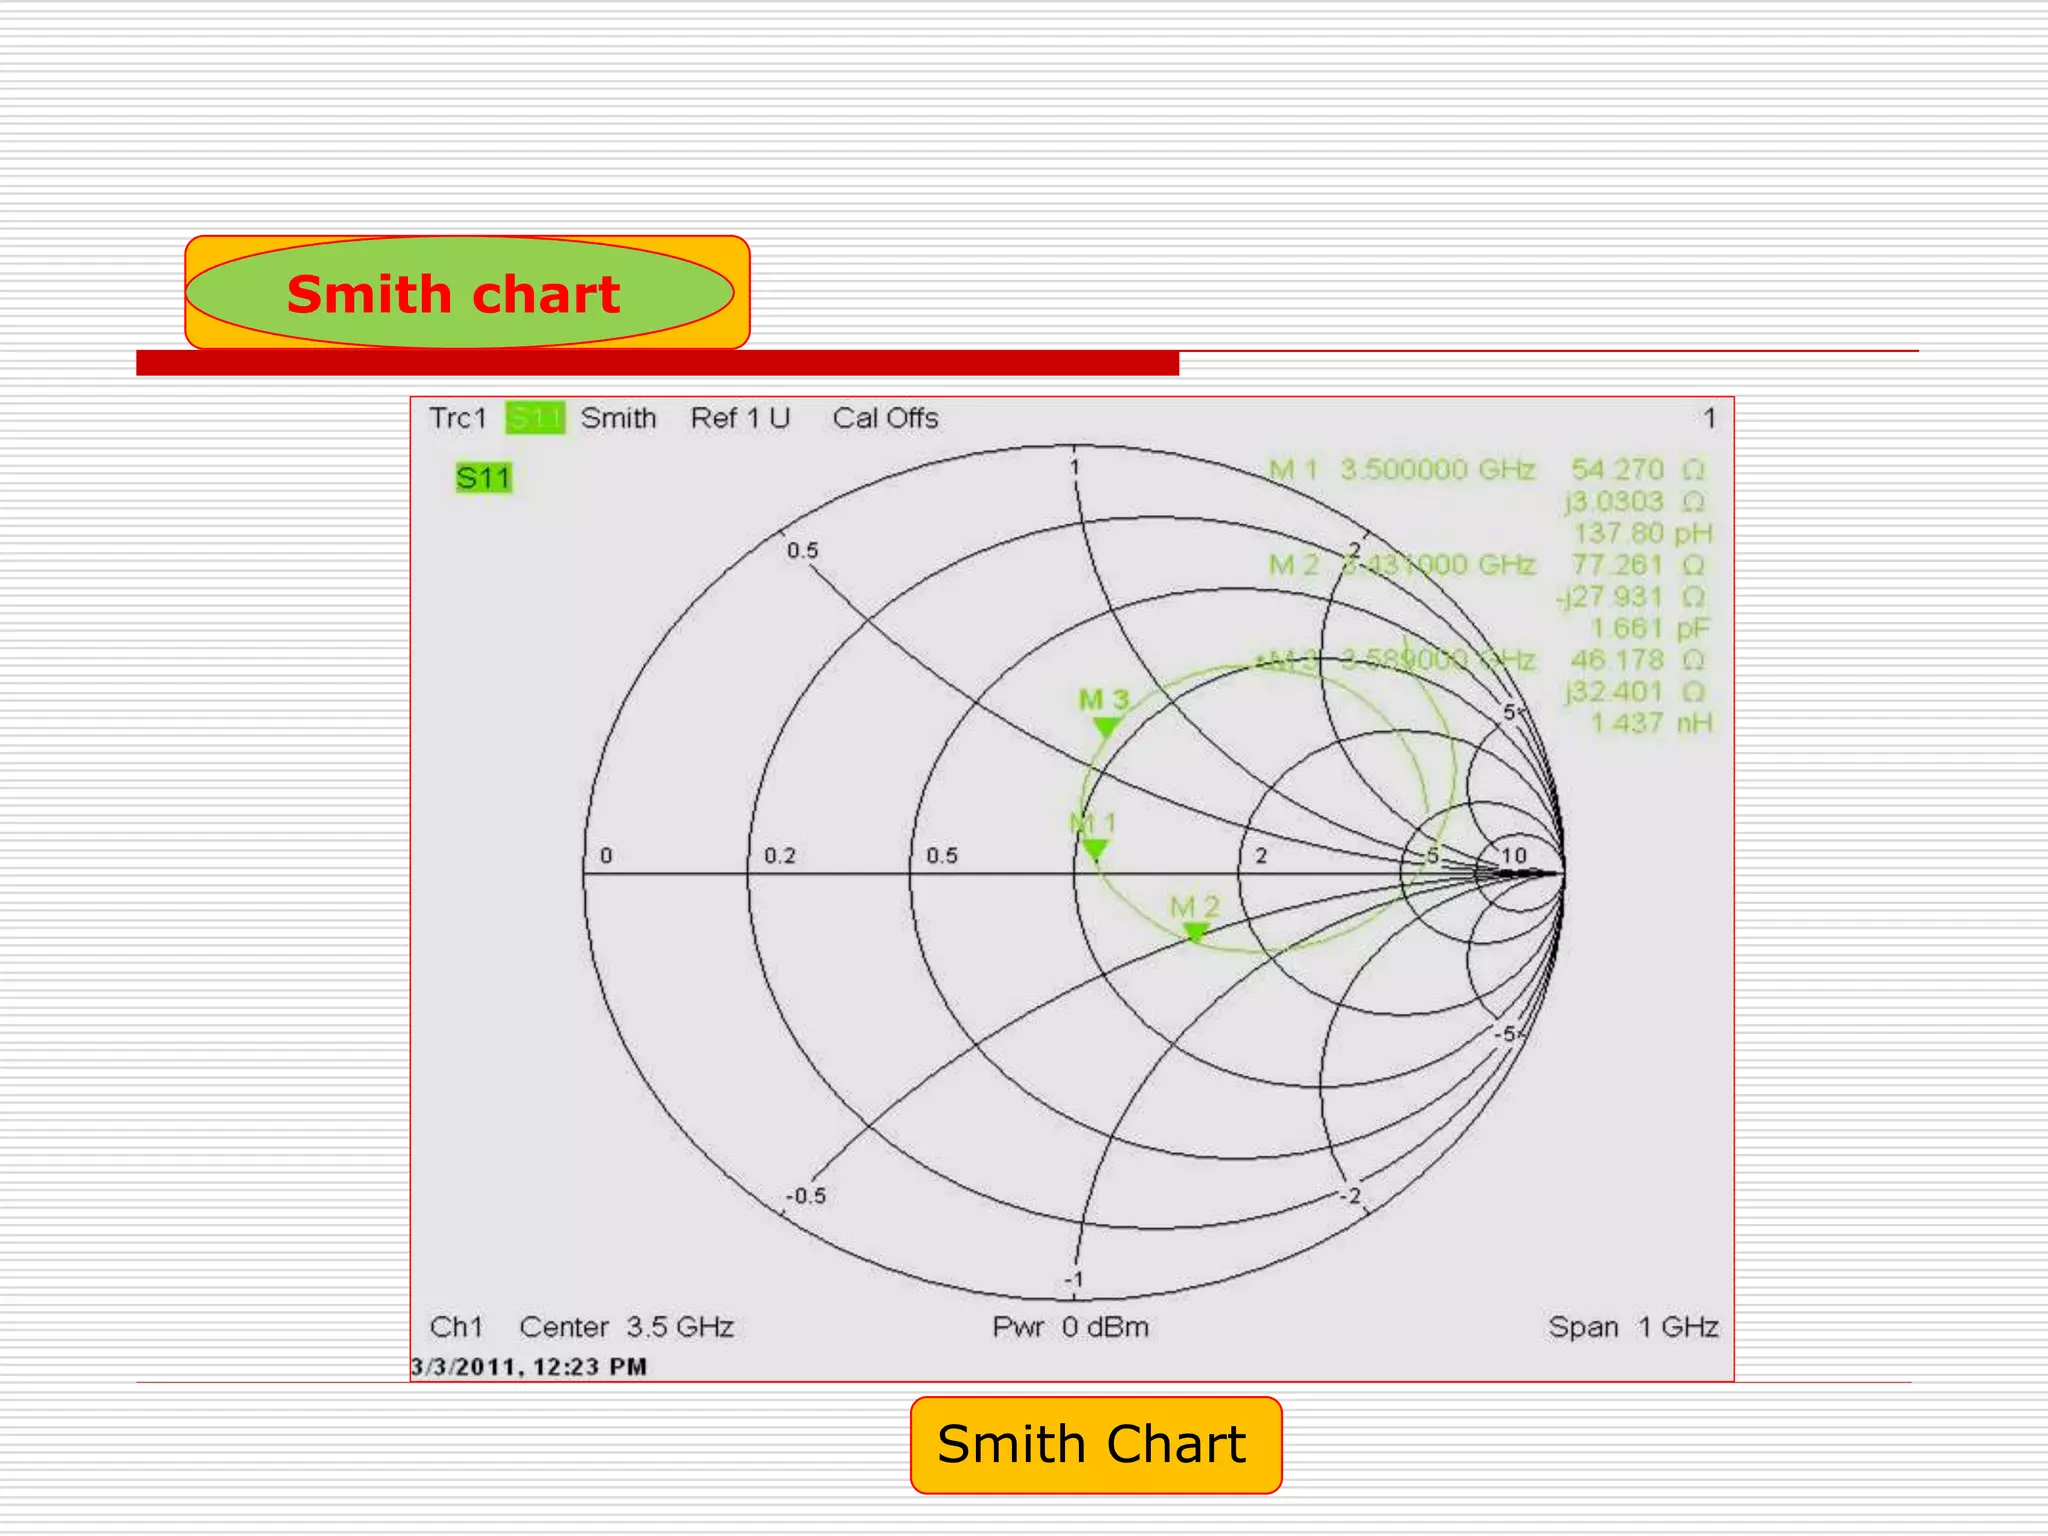
Task: Click the green S11 legend box
Action: click(x=484, y=478)
